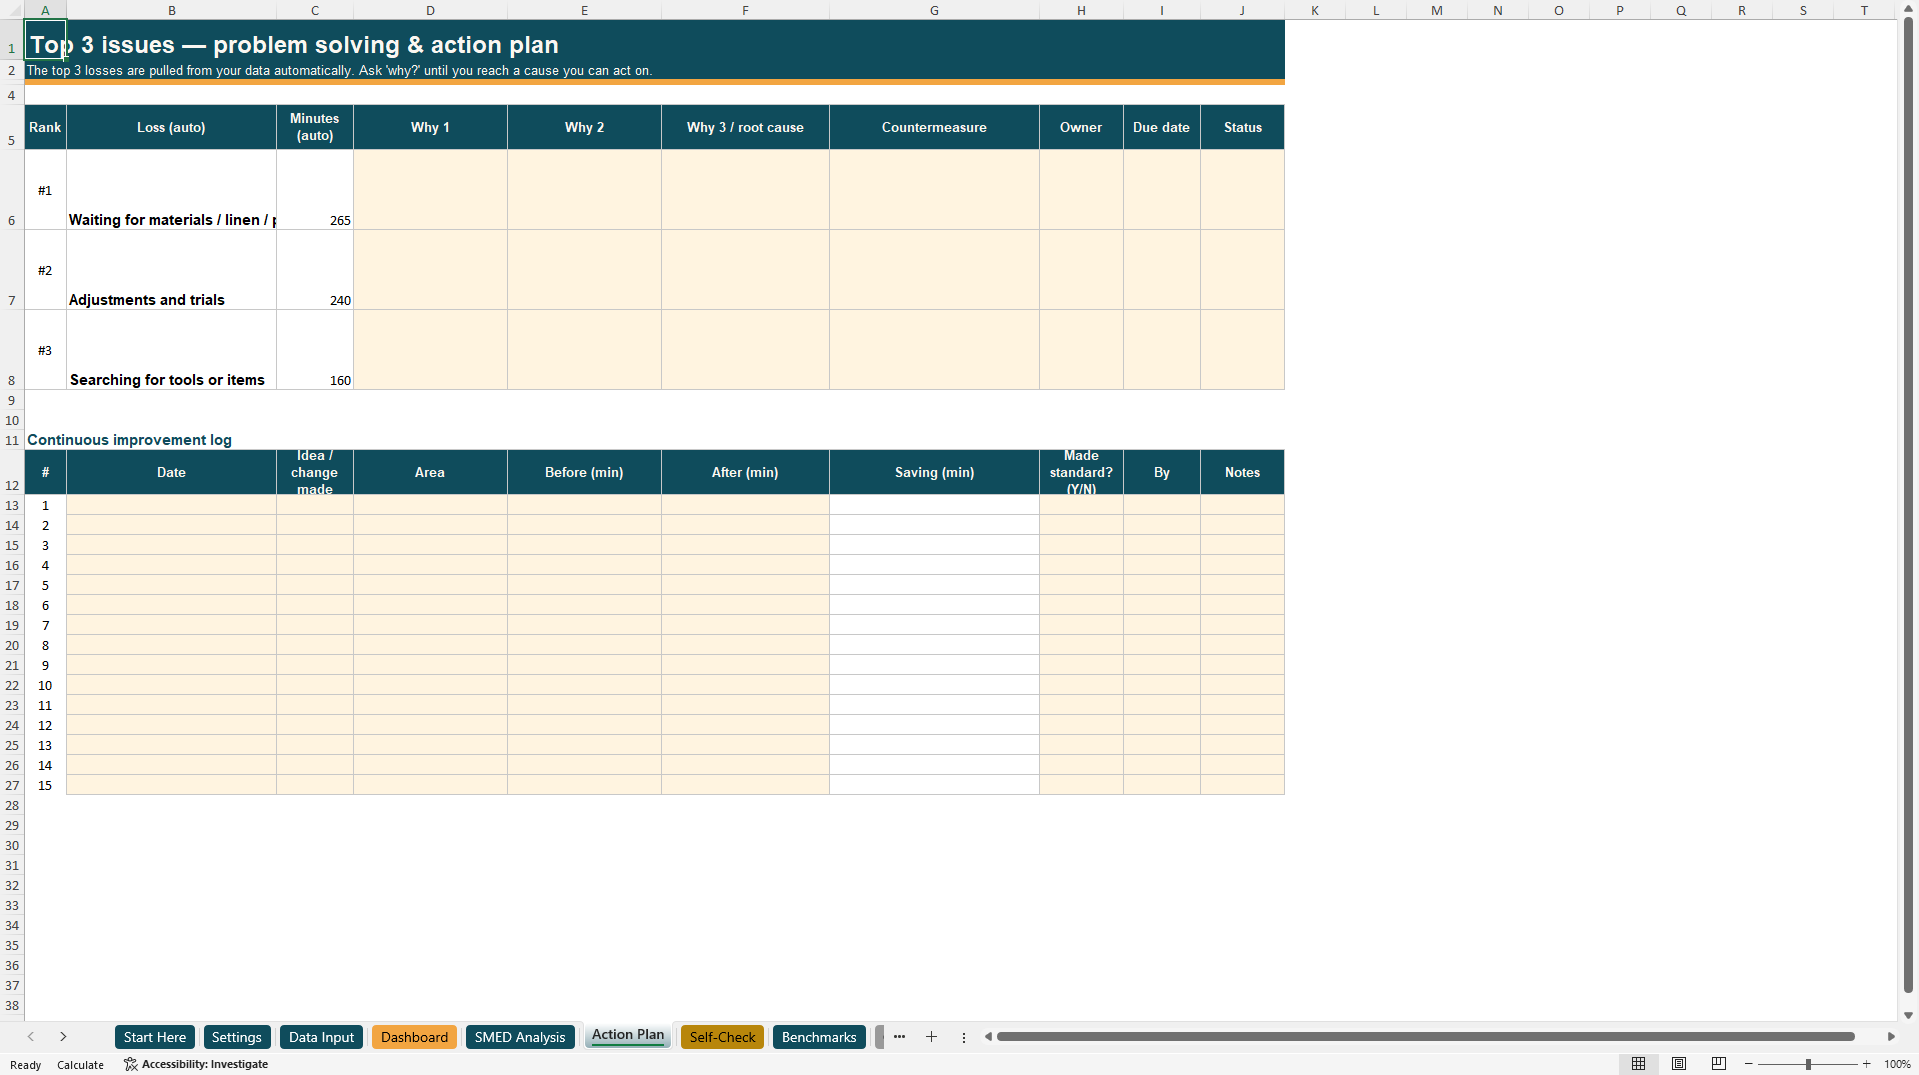Switch to Normal view in the status bar
This screenshot has width=1919, height=1075.
(1638, 1064)
